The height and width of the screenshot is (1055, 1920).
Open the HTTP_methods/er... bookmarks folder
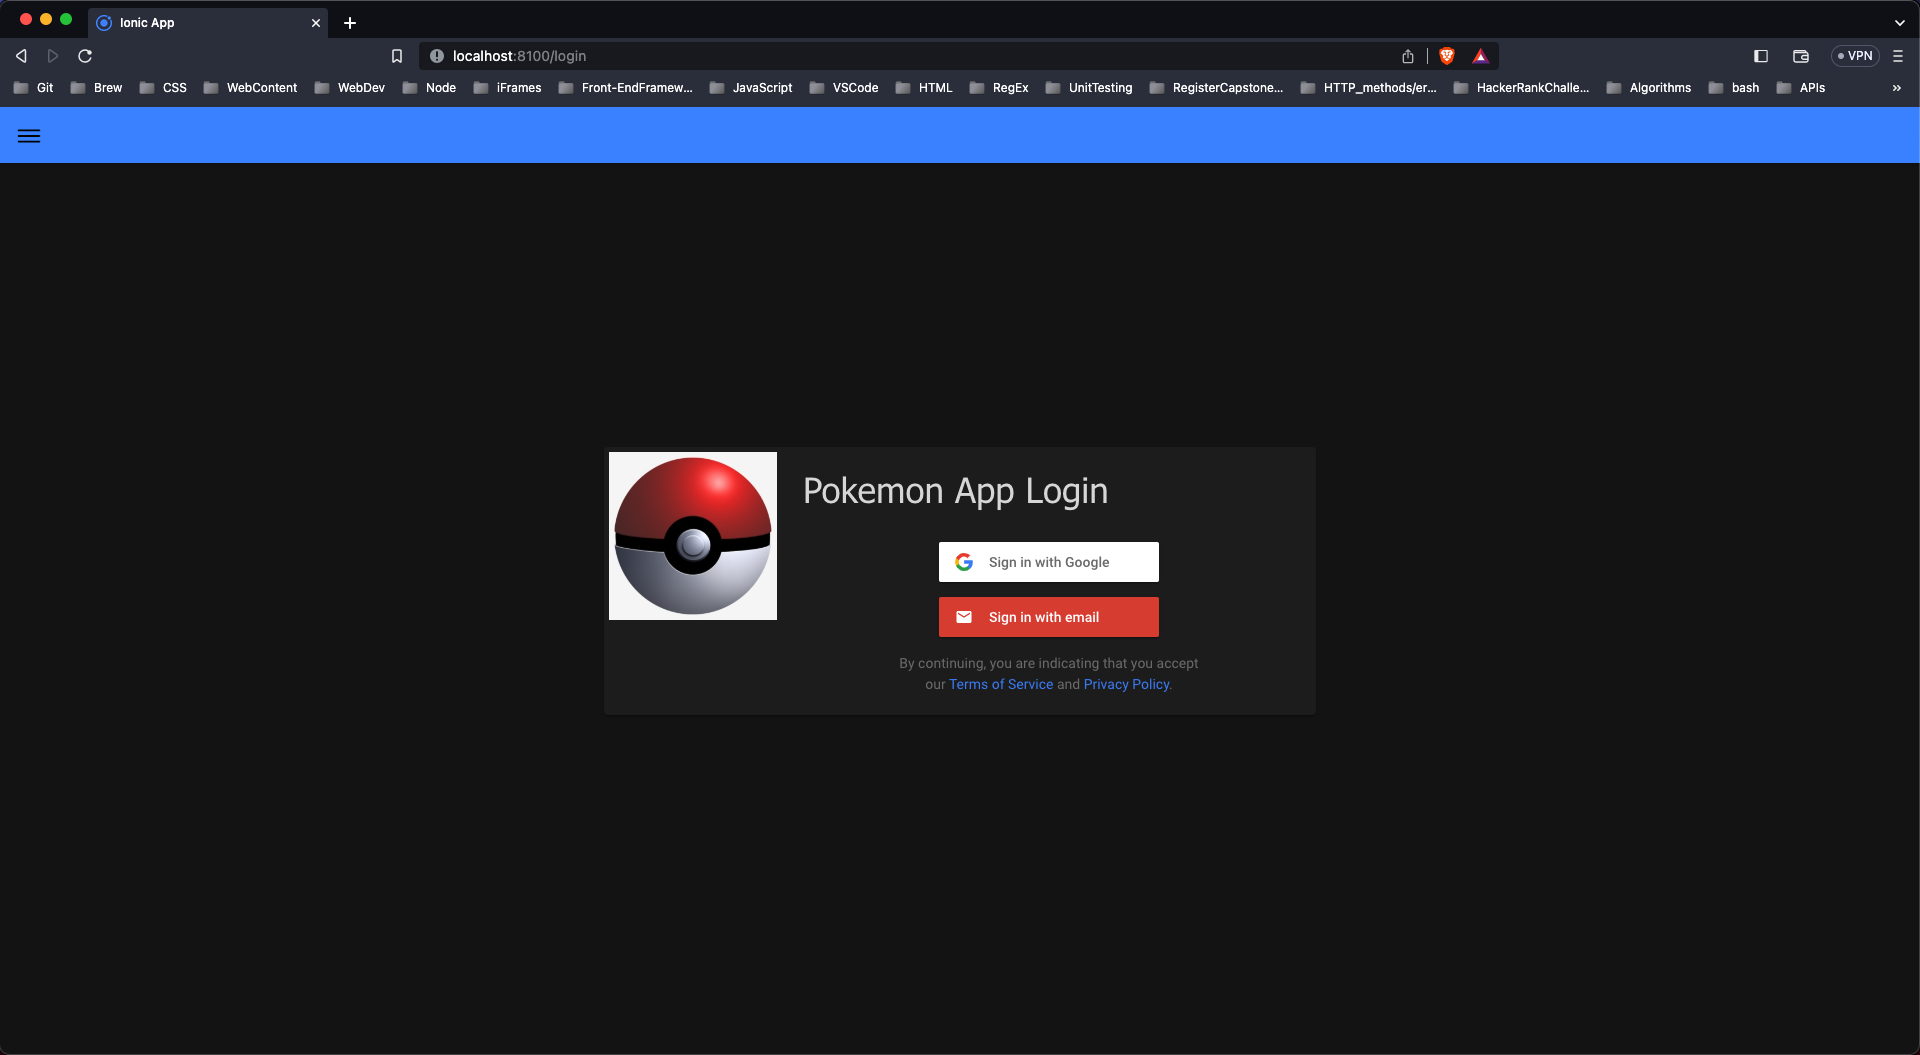point(1369,88)
